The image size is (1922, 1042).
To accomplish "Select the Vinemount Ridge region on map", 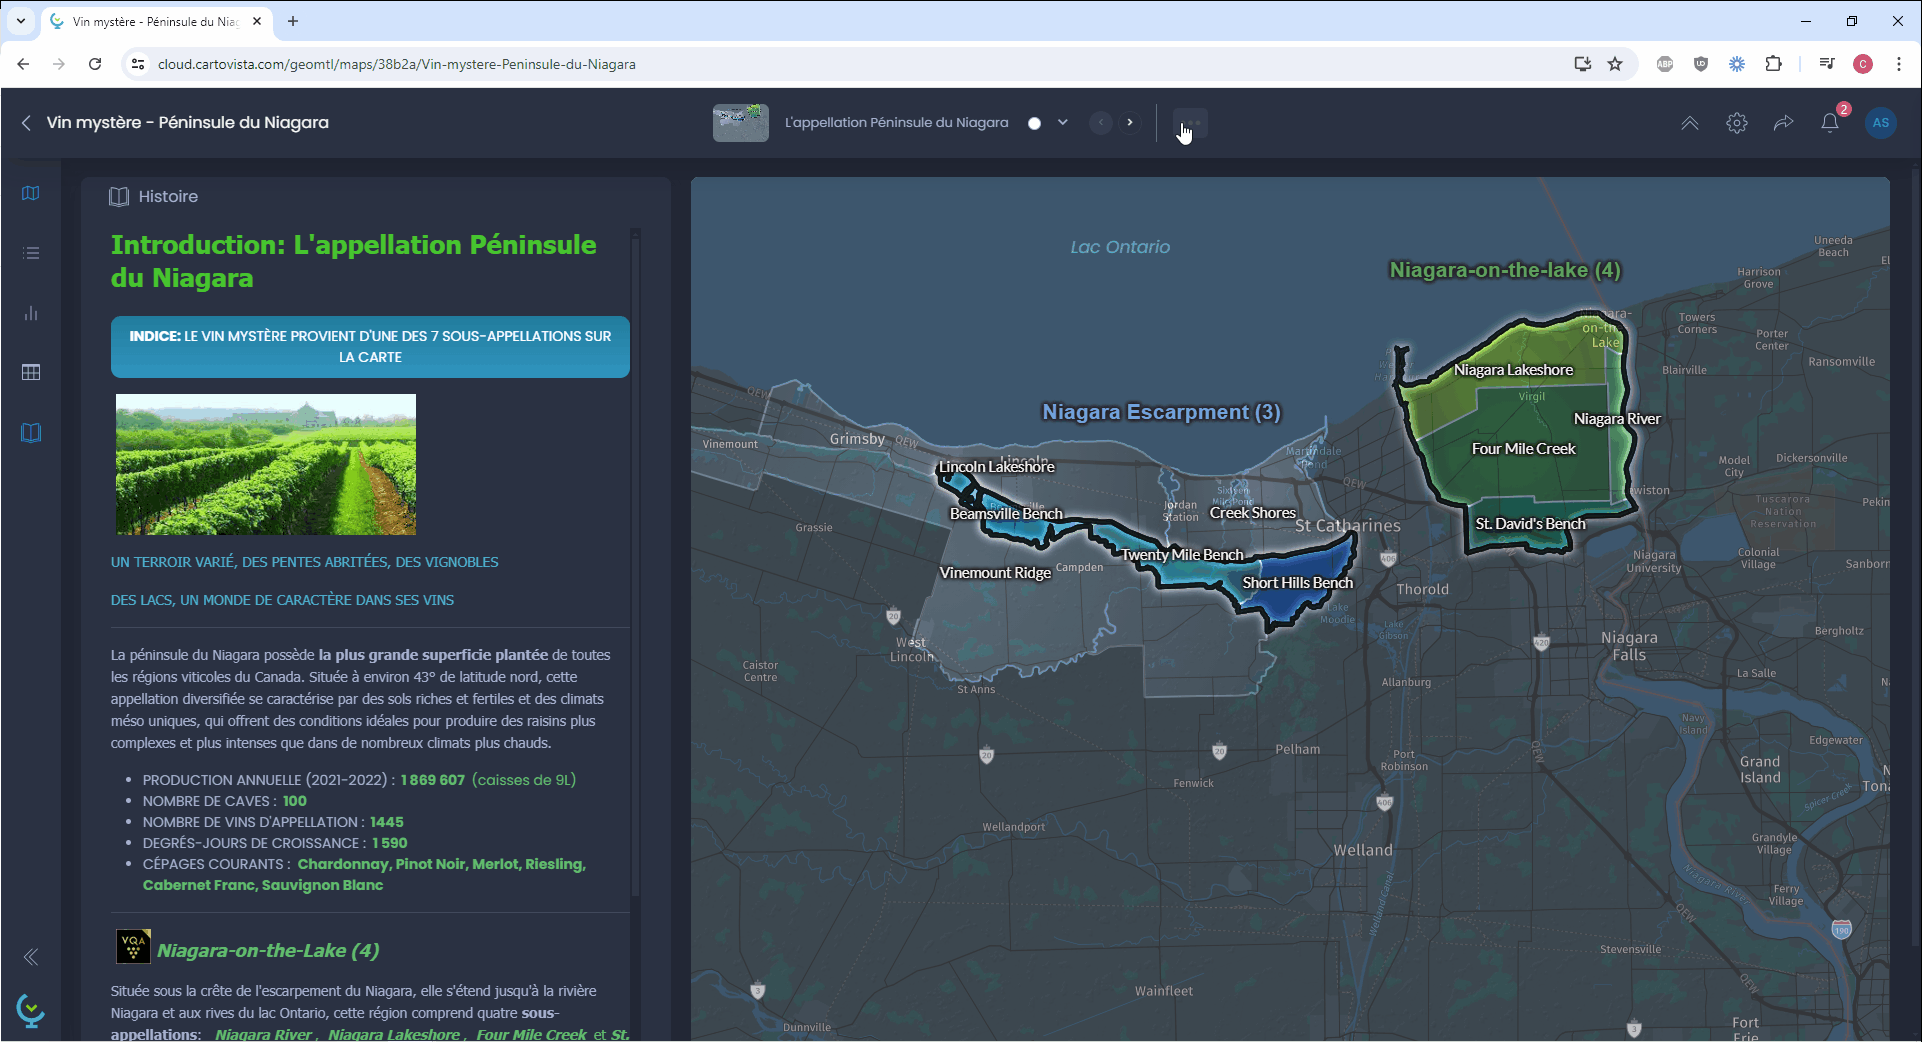I will [x=995, y=573].
